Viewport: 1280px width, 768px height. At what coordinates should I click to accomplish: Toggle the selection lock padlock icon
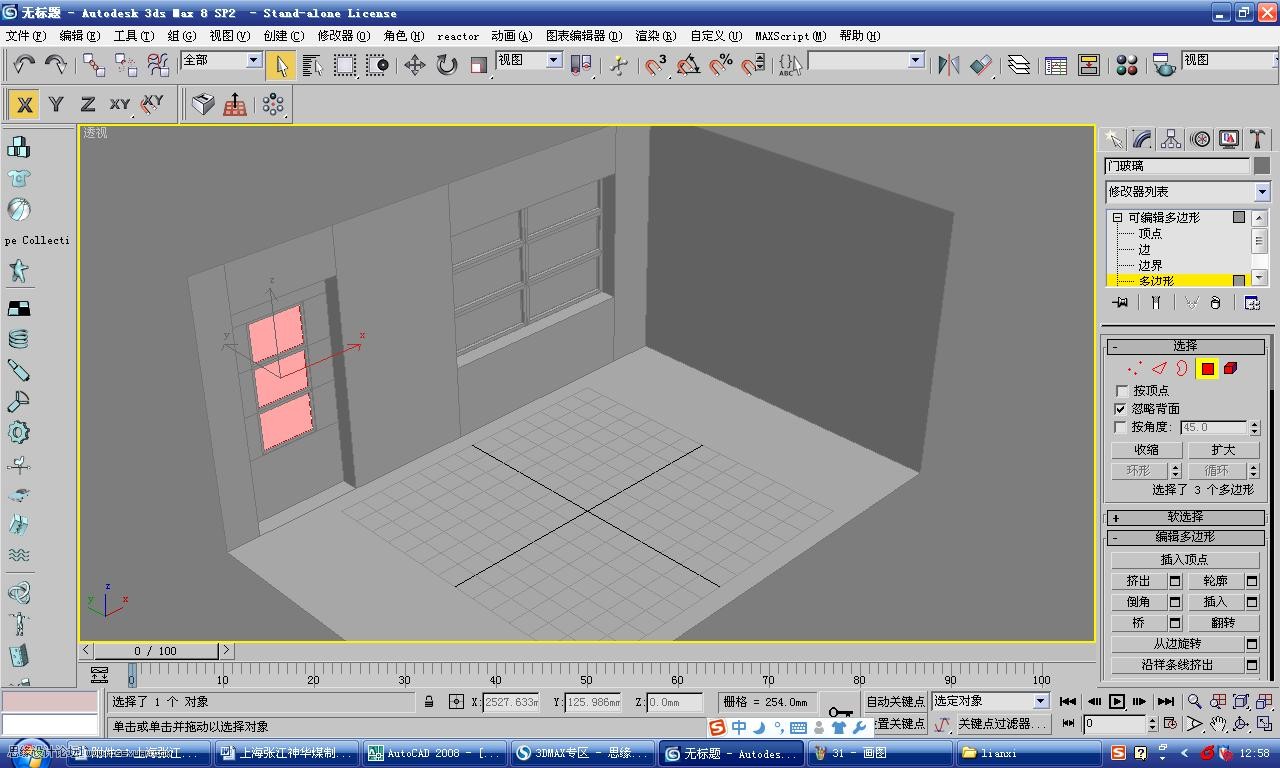429,702
